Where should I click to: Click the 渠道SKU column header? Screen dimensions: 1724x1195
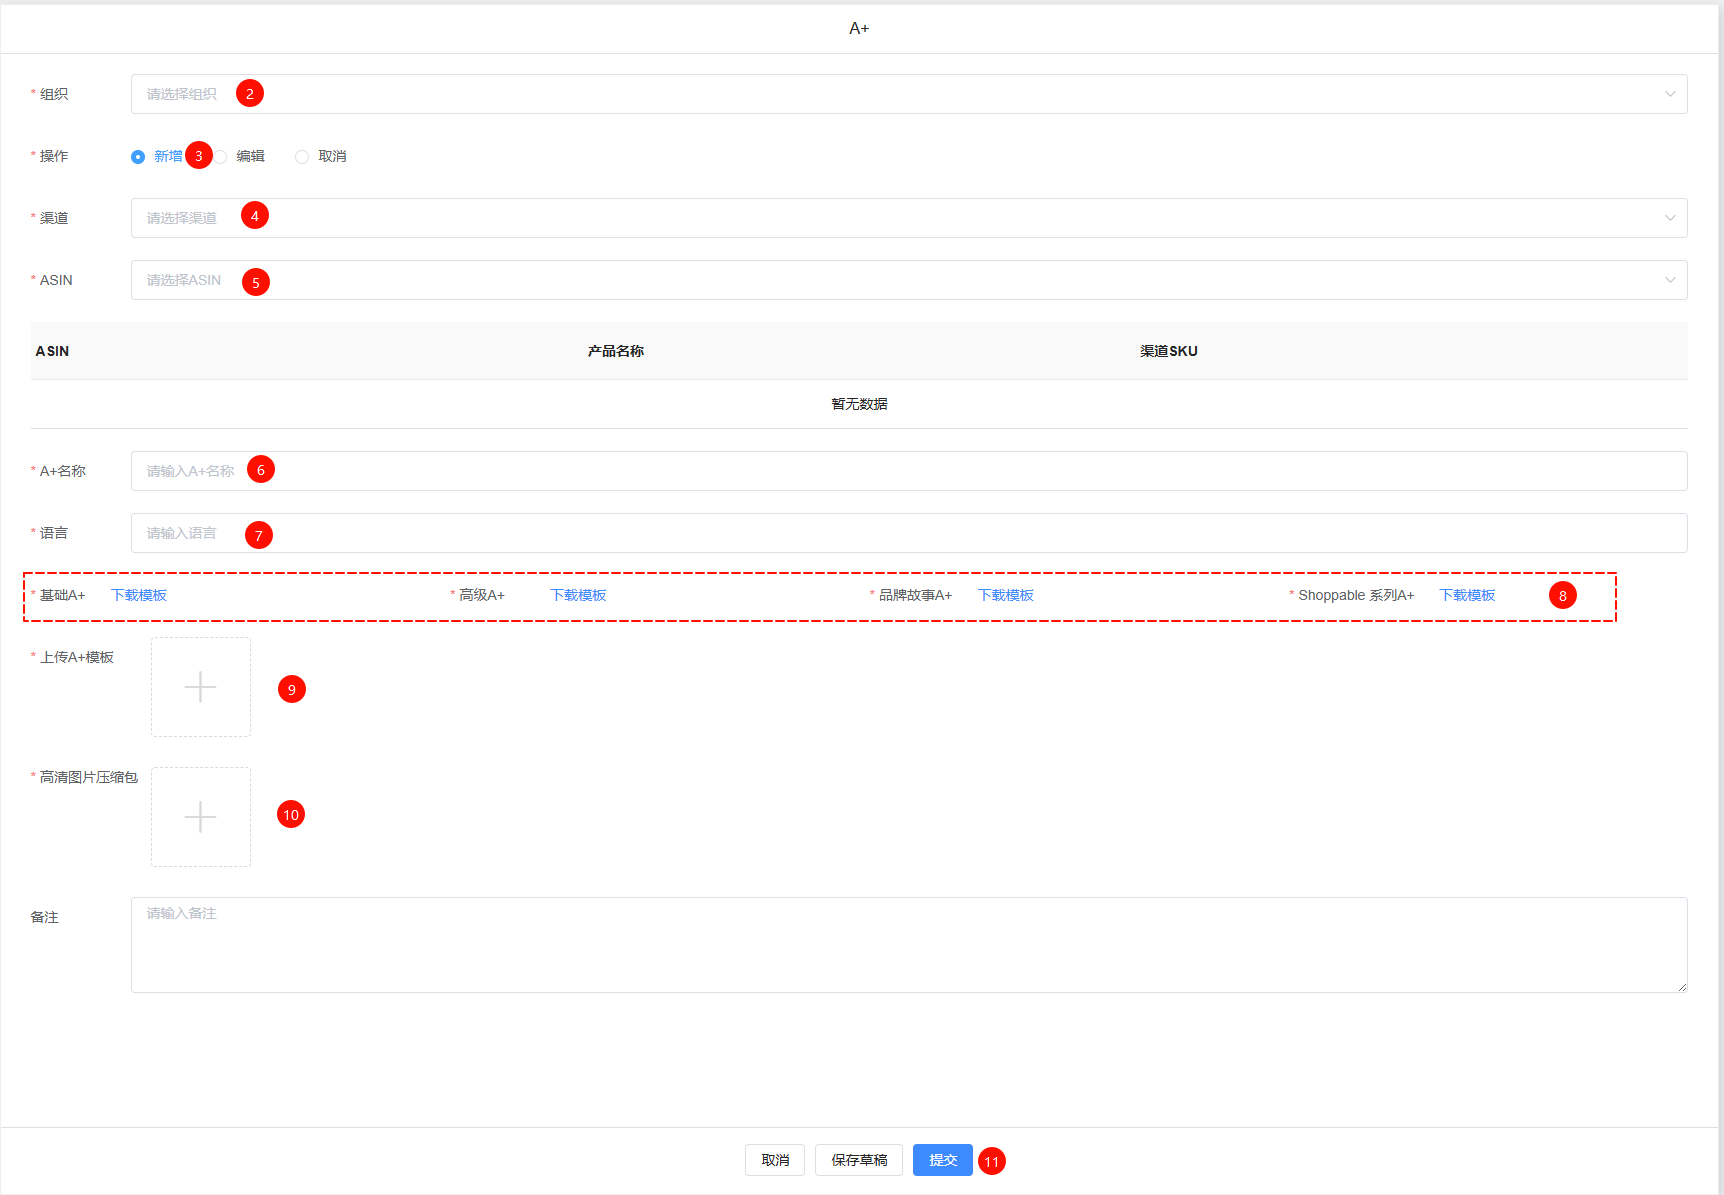click(1168, 351)
